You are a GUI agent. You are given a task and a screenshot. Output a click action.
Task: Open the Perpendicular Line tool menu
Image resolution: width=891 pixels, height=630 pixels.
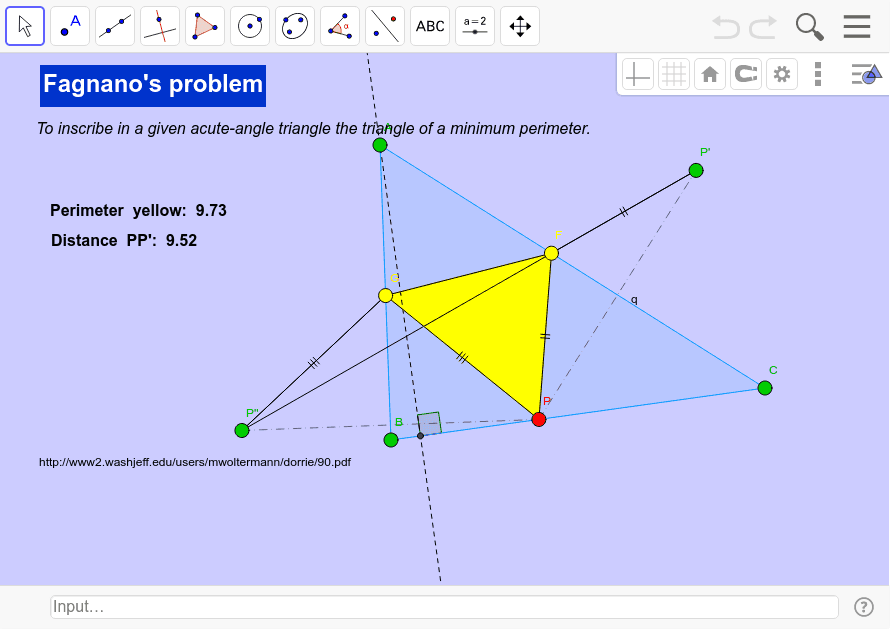[159, 25]
